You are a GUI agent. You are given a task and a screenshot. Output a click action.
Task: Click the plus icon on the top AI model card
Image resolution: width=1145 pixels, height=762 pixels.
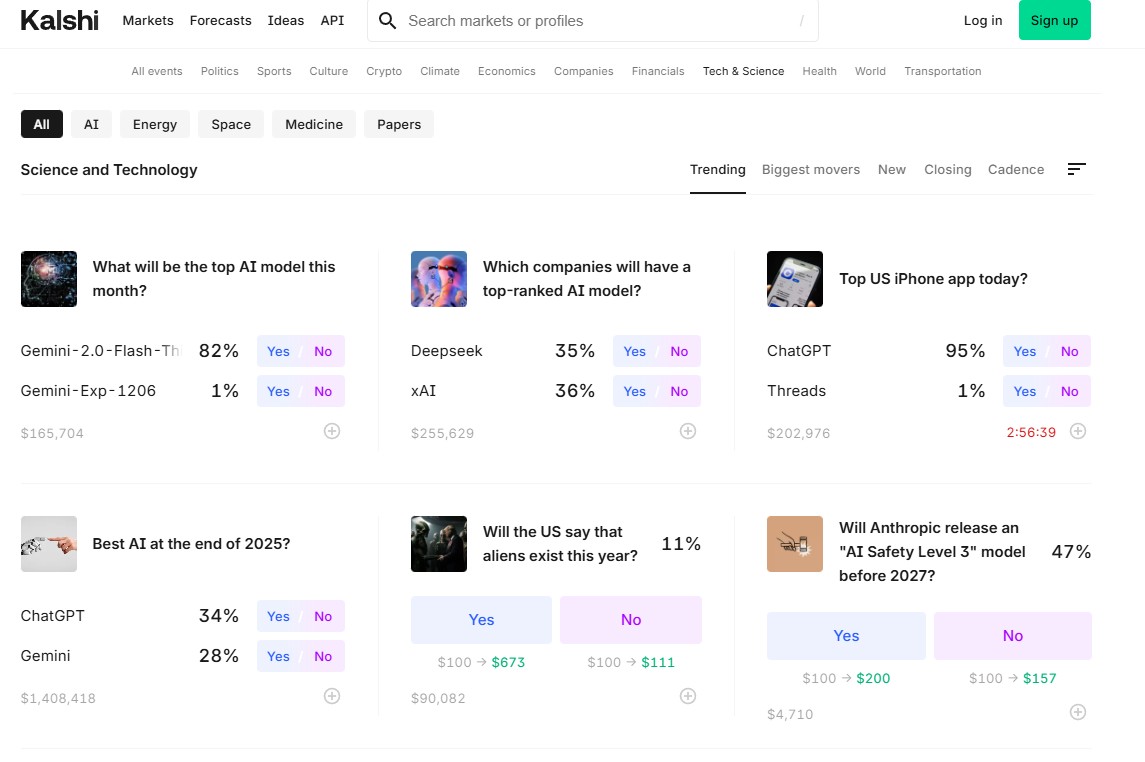pos(331,430)
